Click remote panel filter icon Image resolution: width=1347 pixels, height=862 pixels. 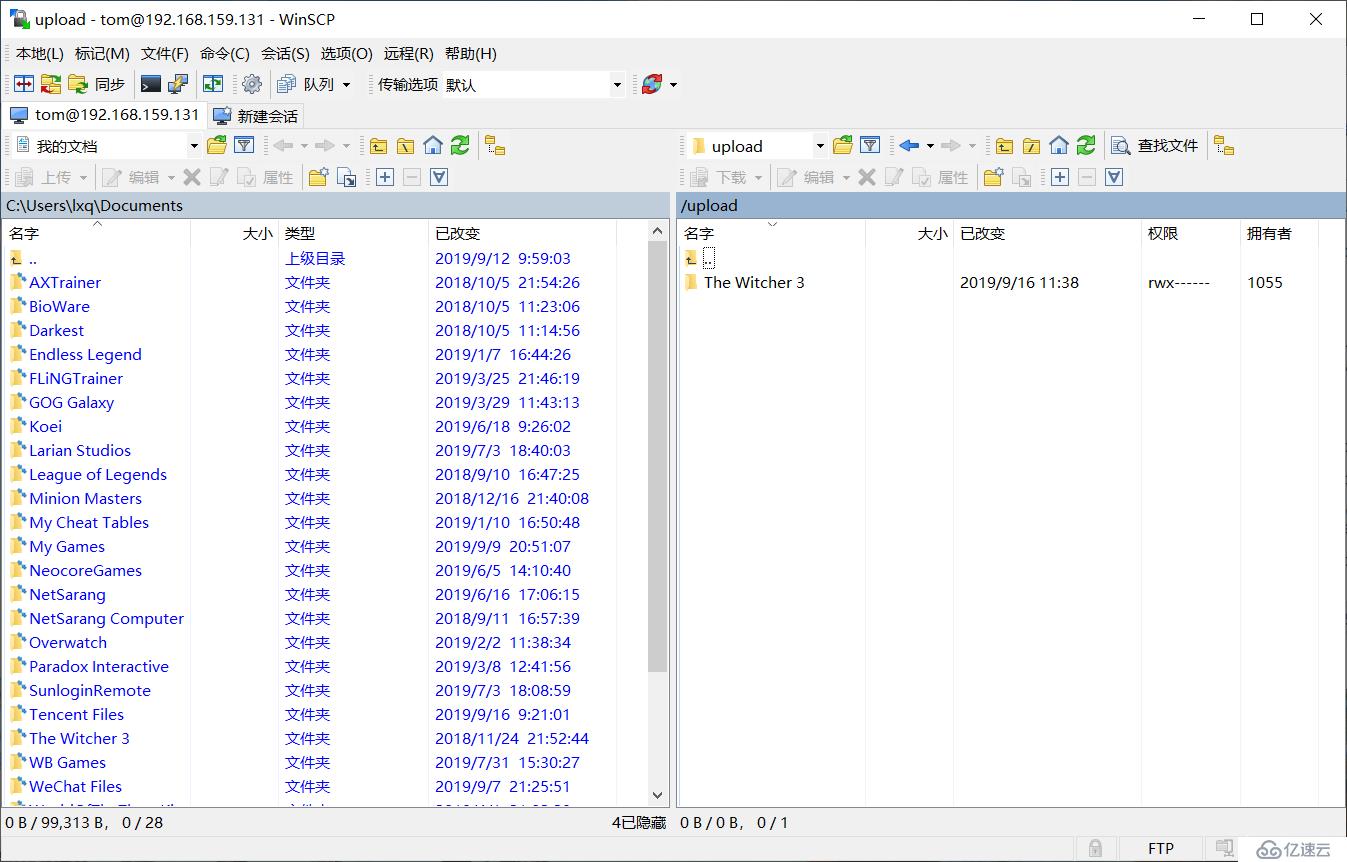[870, 146]
